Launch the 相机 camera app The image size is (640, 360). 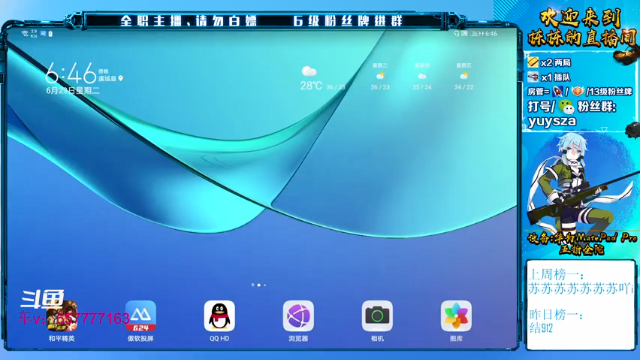pyautogui.click(x=377, y=316)
